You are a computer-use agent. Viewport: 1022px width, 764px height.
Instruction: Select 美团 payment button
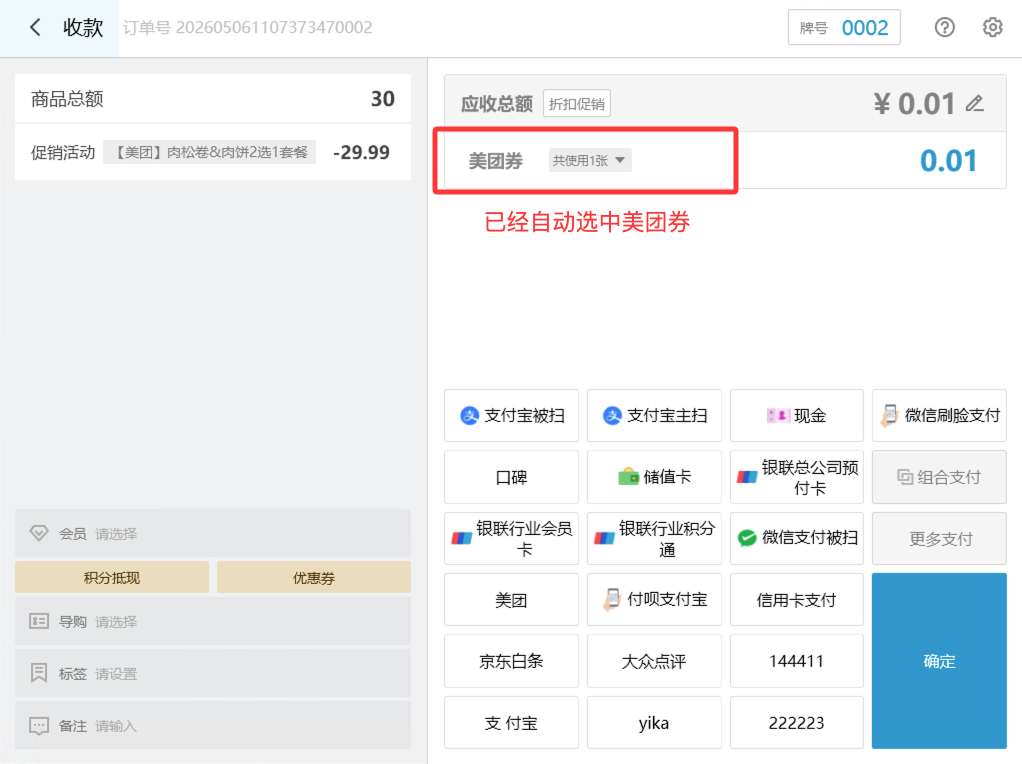coord(511,600)
